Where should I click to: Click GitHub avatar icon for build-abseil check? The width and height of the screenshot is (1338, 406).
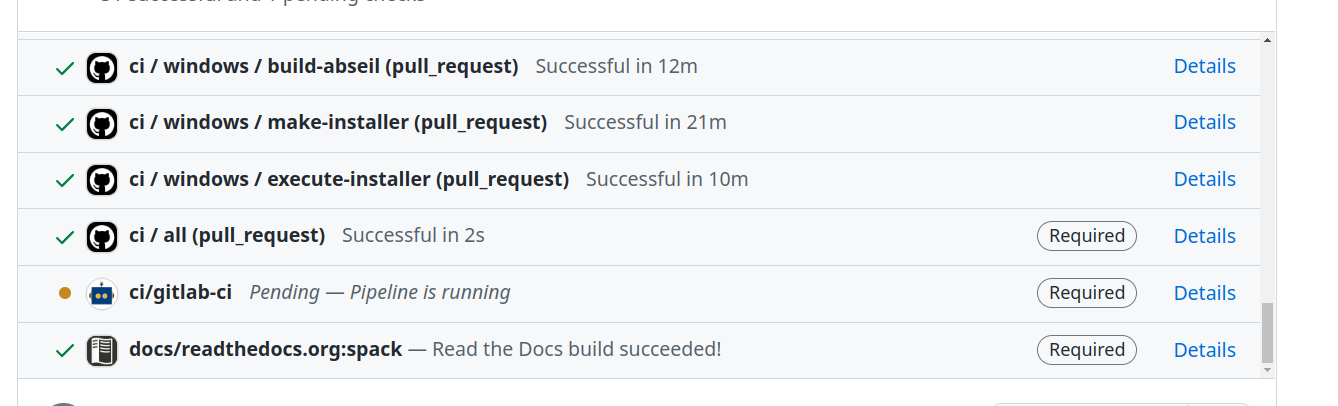(x=102, y=67)
